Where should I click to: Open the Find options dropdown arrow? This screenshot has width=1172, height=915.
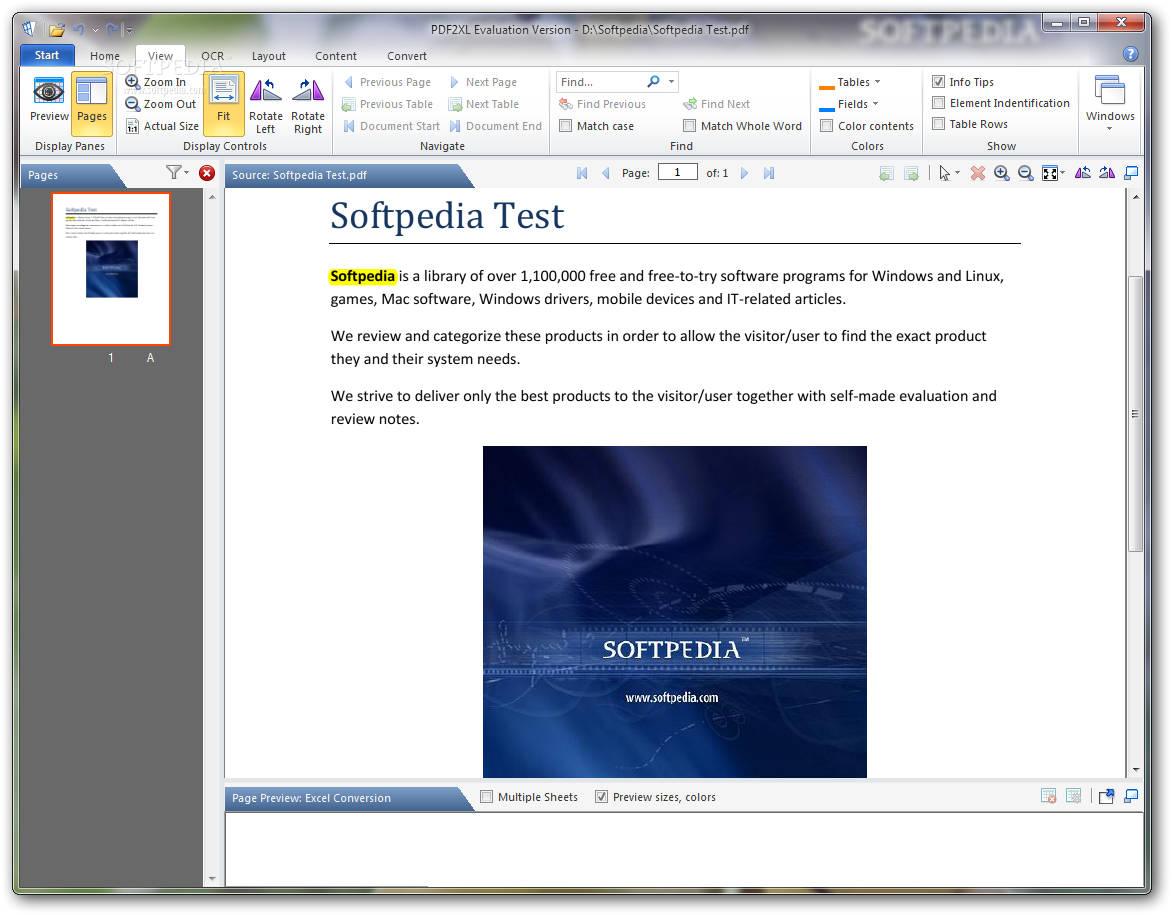click(x=671, y=81)
